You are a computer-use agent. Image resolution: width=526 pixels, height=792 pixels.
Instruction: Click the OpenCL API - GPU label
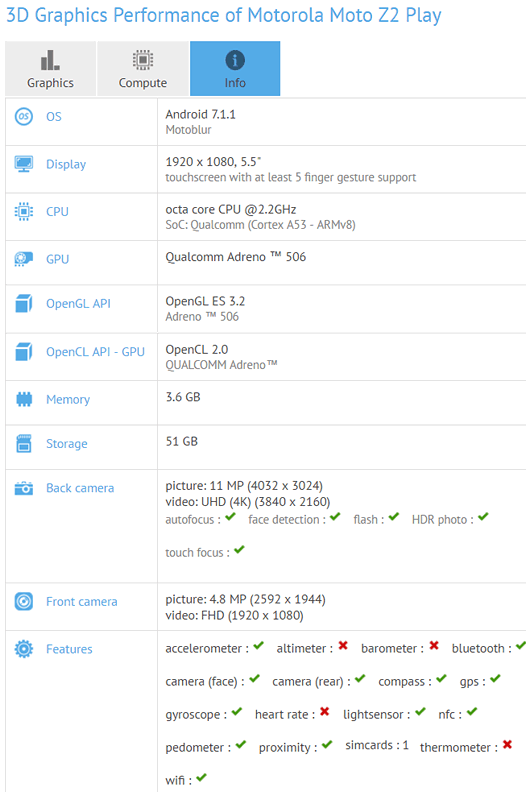coord(95,352)
